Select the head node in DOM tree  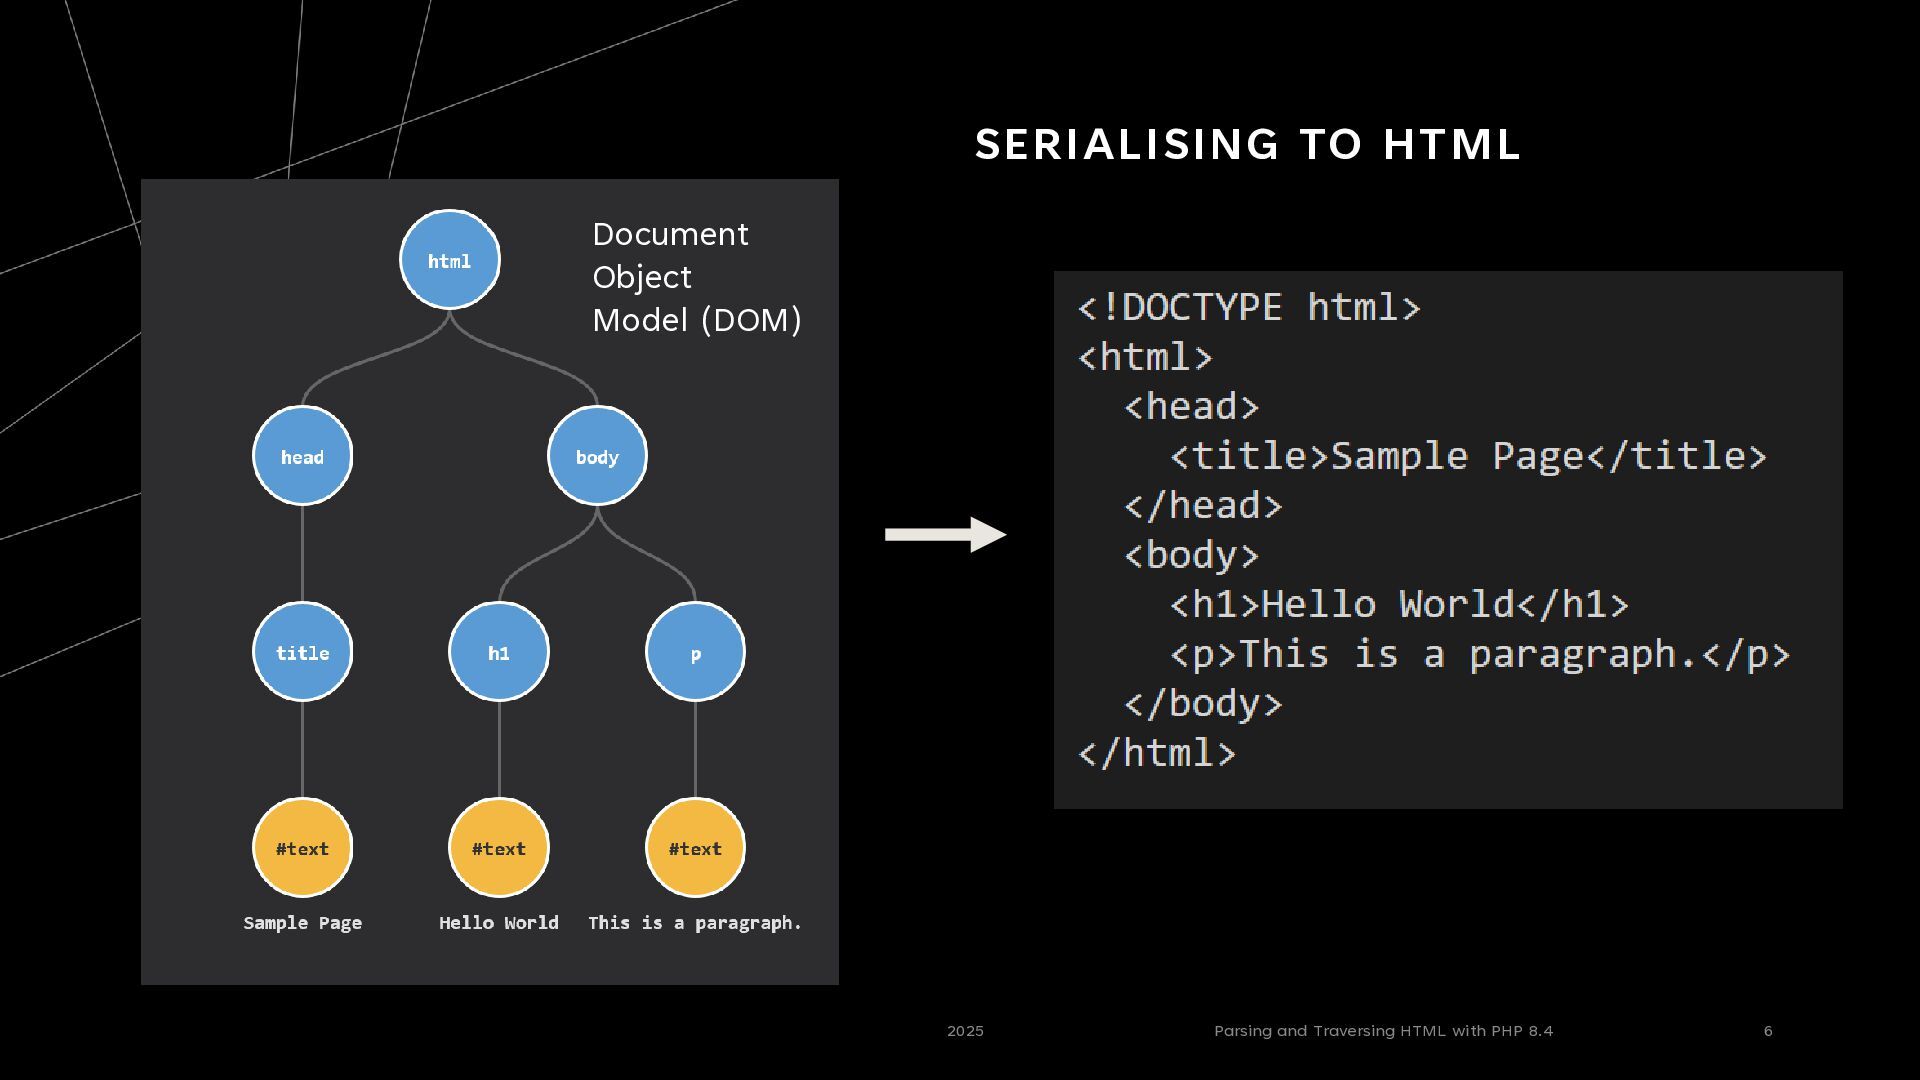point(302,456)
